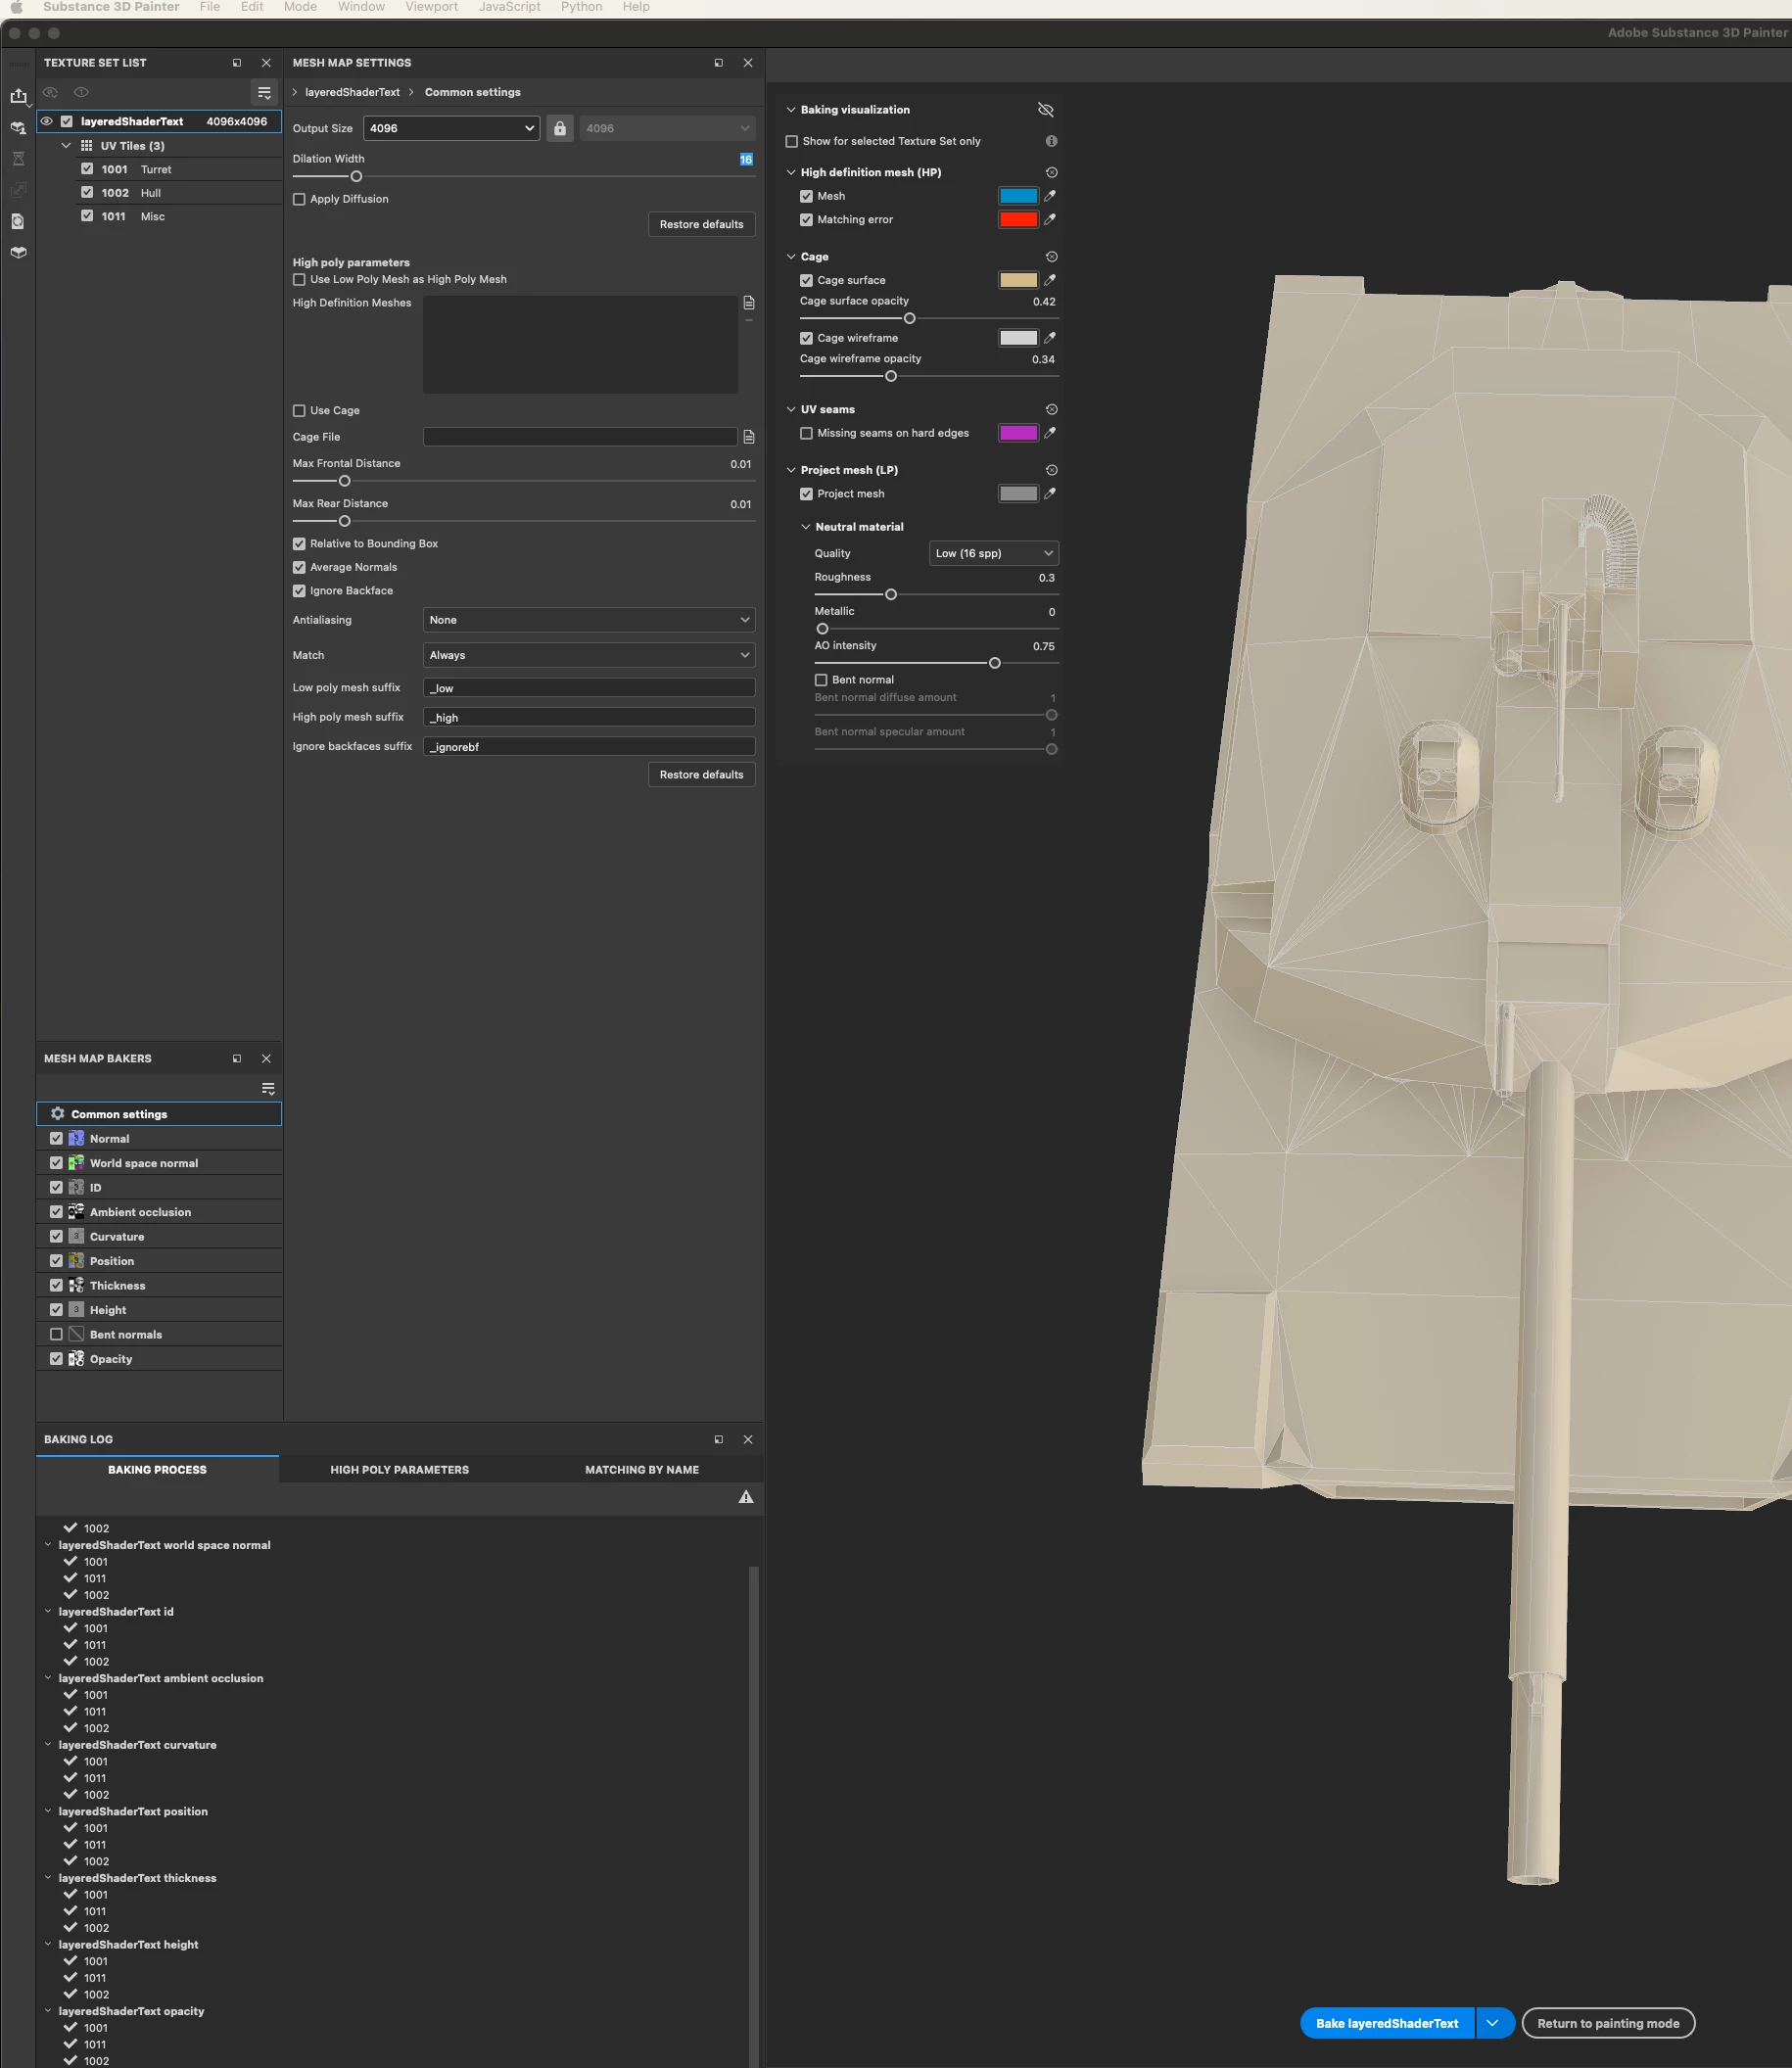The image size is (1792, 2068).
Task: Enable Bent normals baker checkbox
Action: click(x=56, y=1335)
